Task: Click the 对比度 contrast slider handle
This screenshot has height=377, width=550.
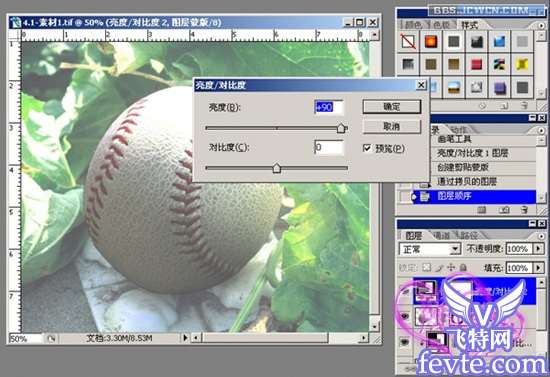Action: point(277,168)
